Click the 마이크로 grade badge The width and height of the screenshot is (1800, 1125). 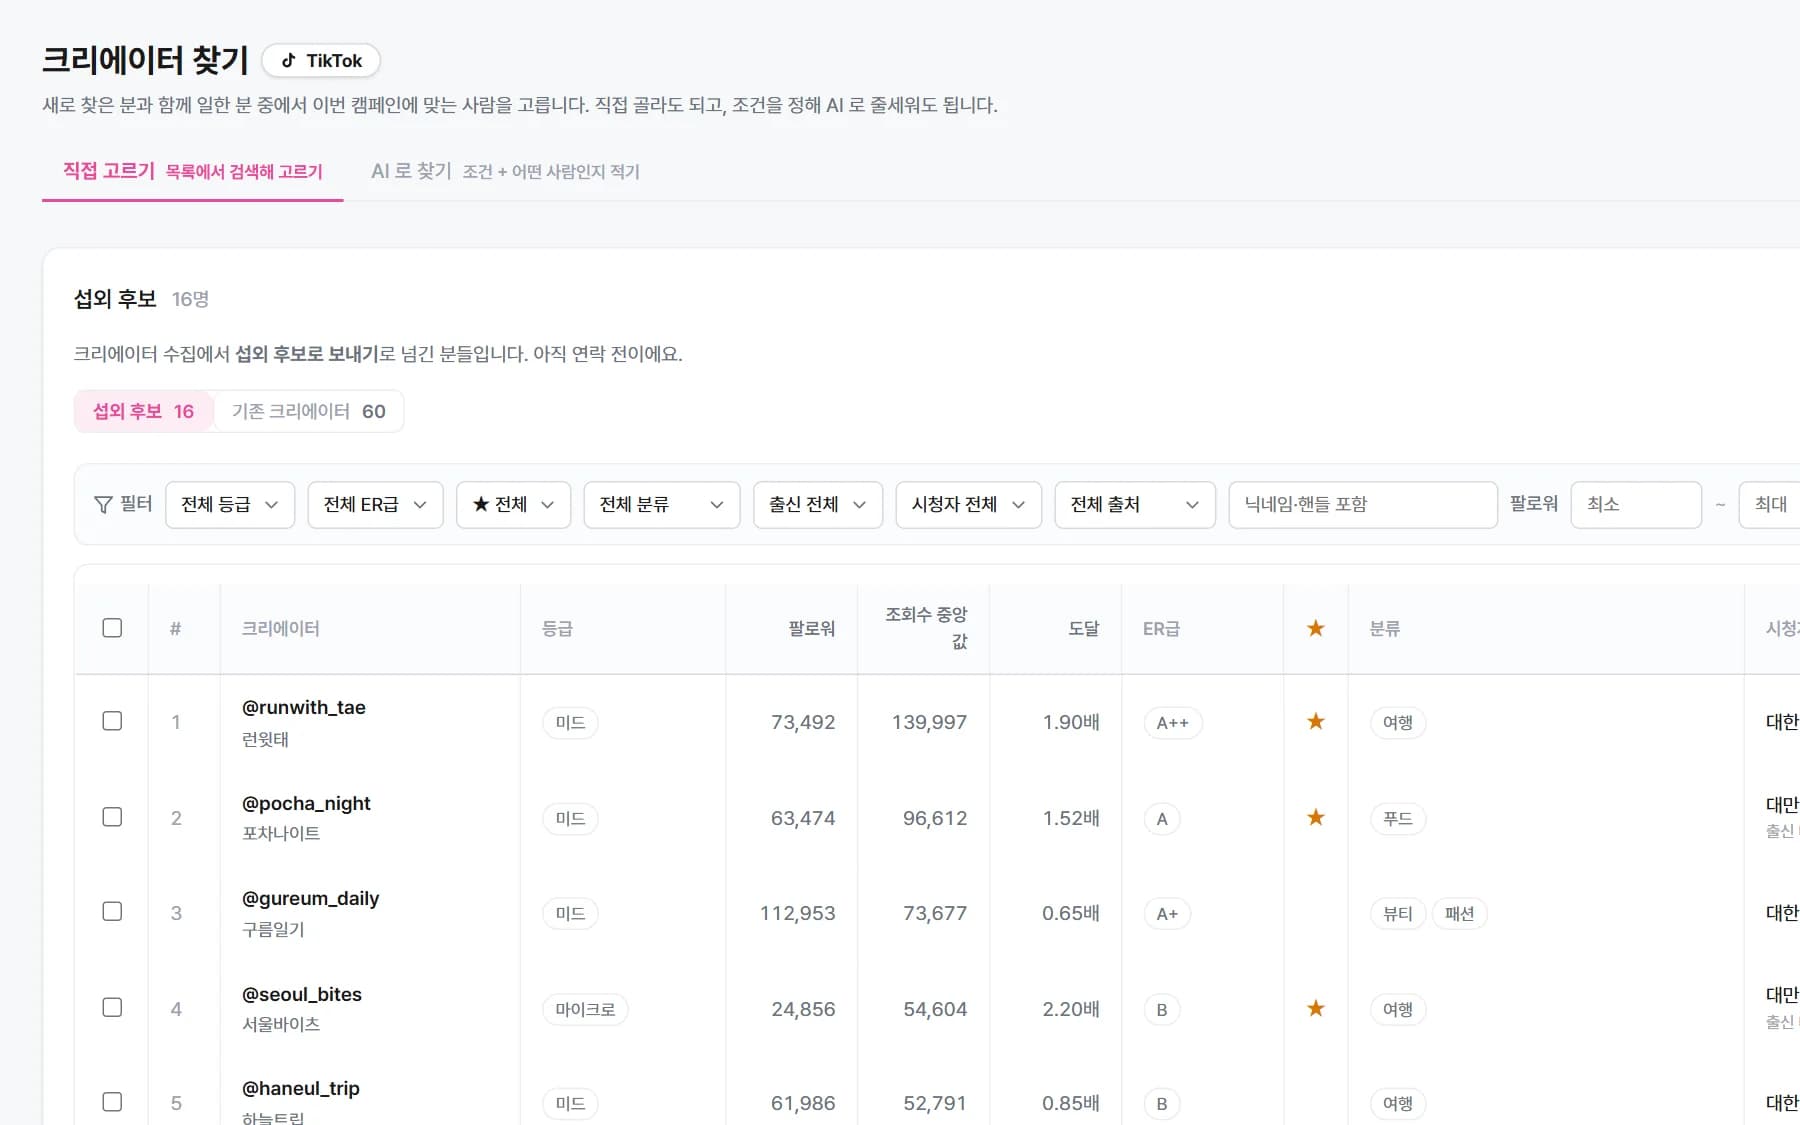pyautogui.click(x=586, y=1009)
